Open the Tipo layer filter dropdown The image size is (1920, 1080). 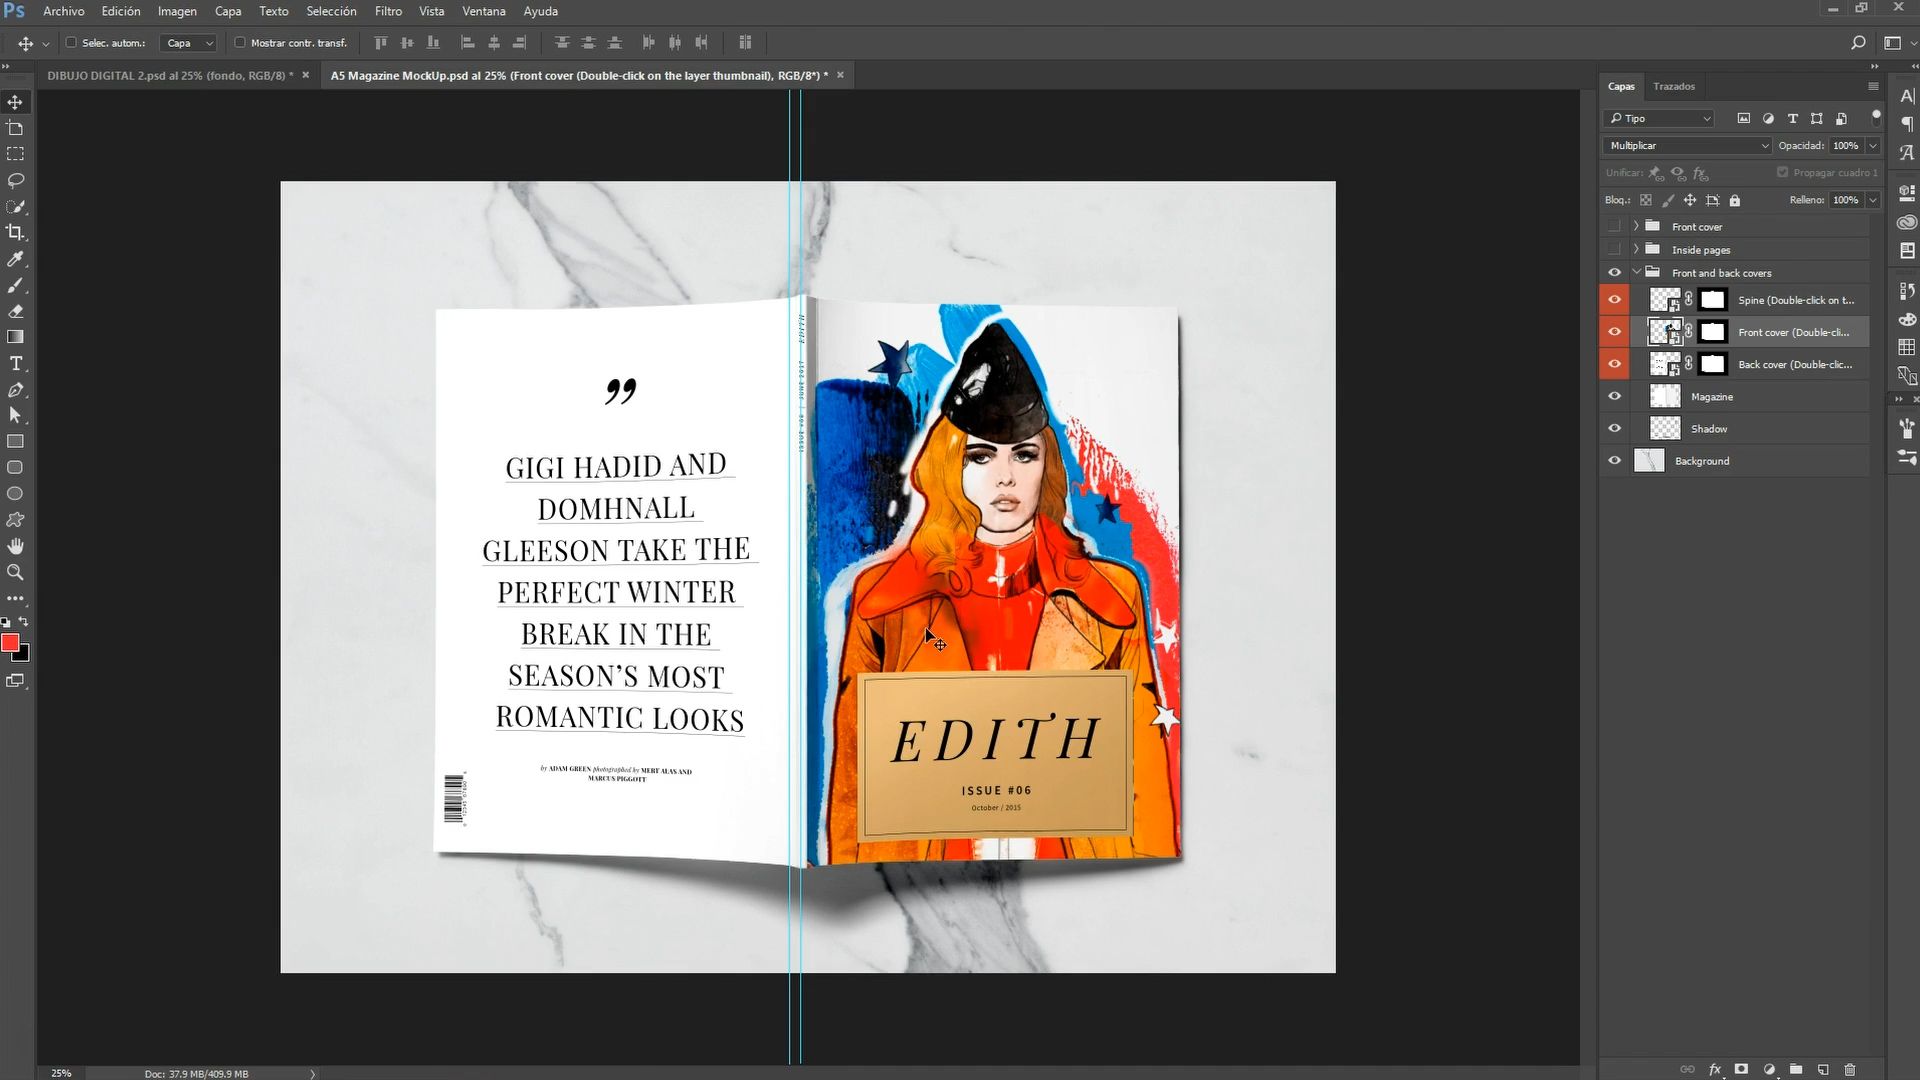pos(1659,118)
